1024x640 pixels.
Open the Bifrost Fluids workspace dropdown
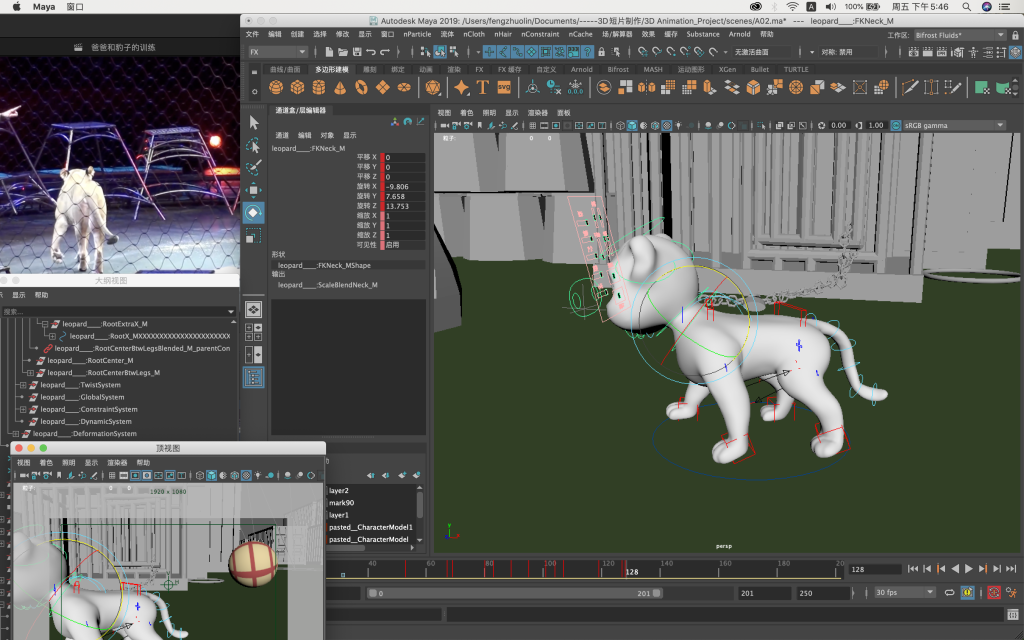(959, 35)
